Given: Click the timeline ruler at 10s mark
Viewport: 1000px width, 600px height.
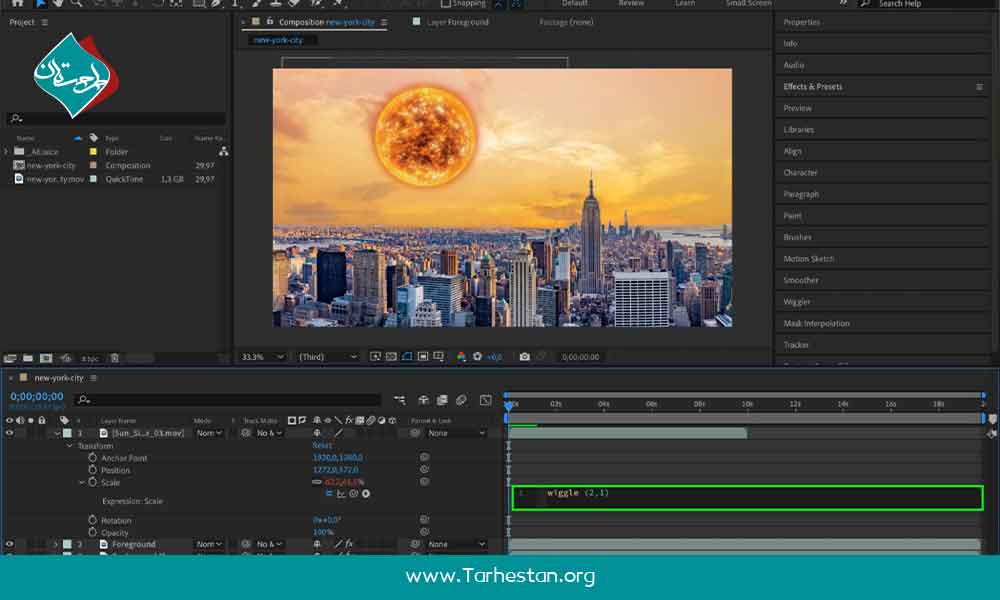Looking at the screenshot, I should pos(746,404).
